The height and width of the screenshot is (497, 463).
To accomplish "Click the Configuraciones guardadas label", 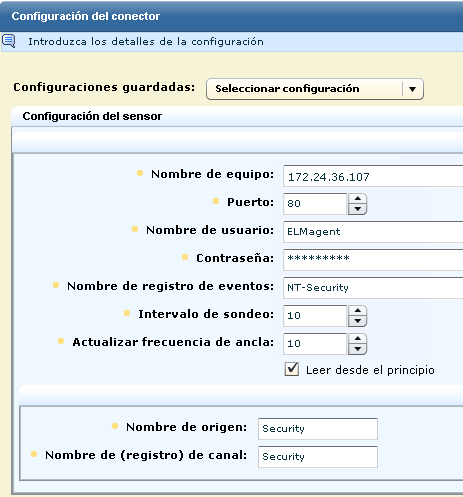I will tap(104, 87).
